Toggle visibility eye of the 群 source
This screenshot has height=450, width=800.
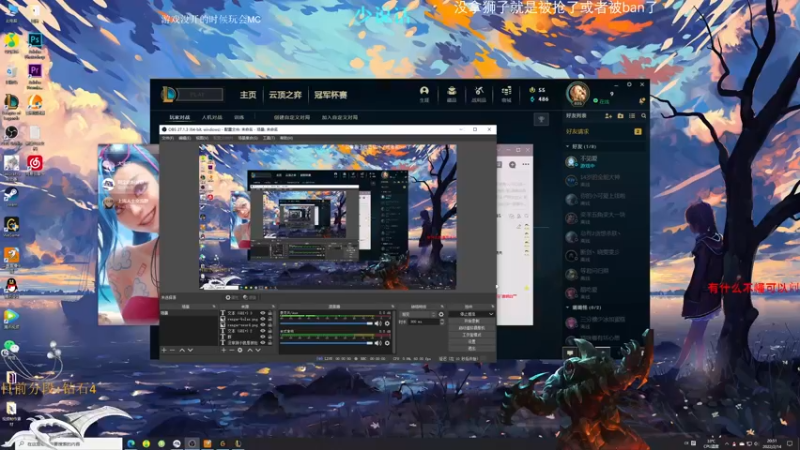[263, 337]
